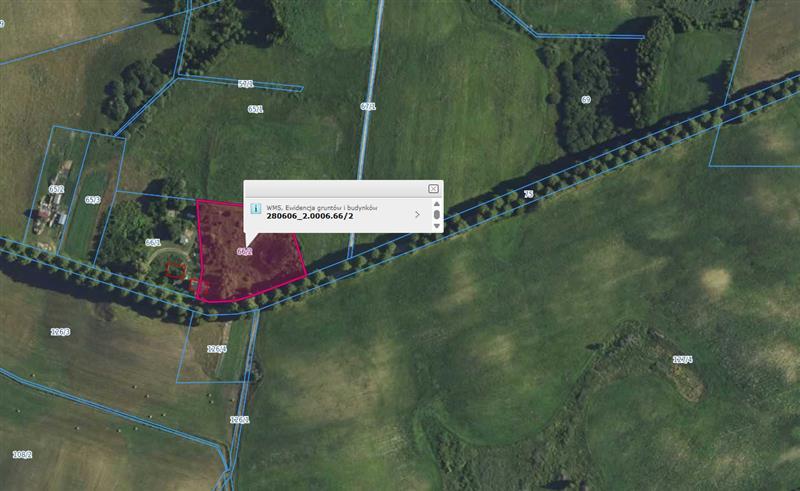Click parcel label 126/3
Screen dimensions: 800x491
click(x=60, y=332)
